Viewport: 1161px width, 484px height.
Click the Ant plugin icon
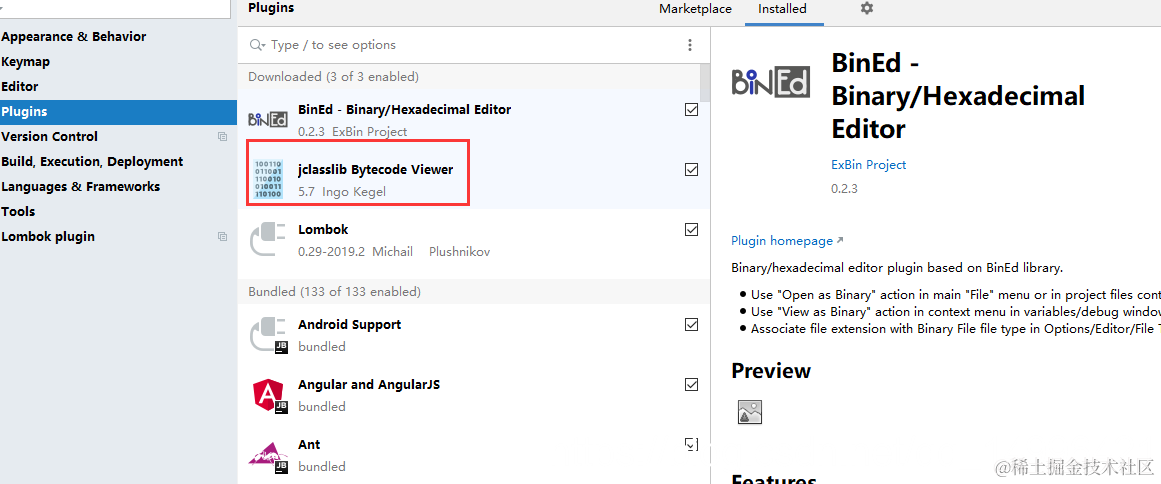coord(268,456)
